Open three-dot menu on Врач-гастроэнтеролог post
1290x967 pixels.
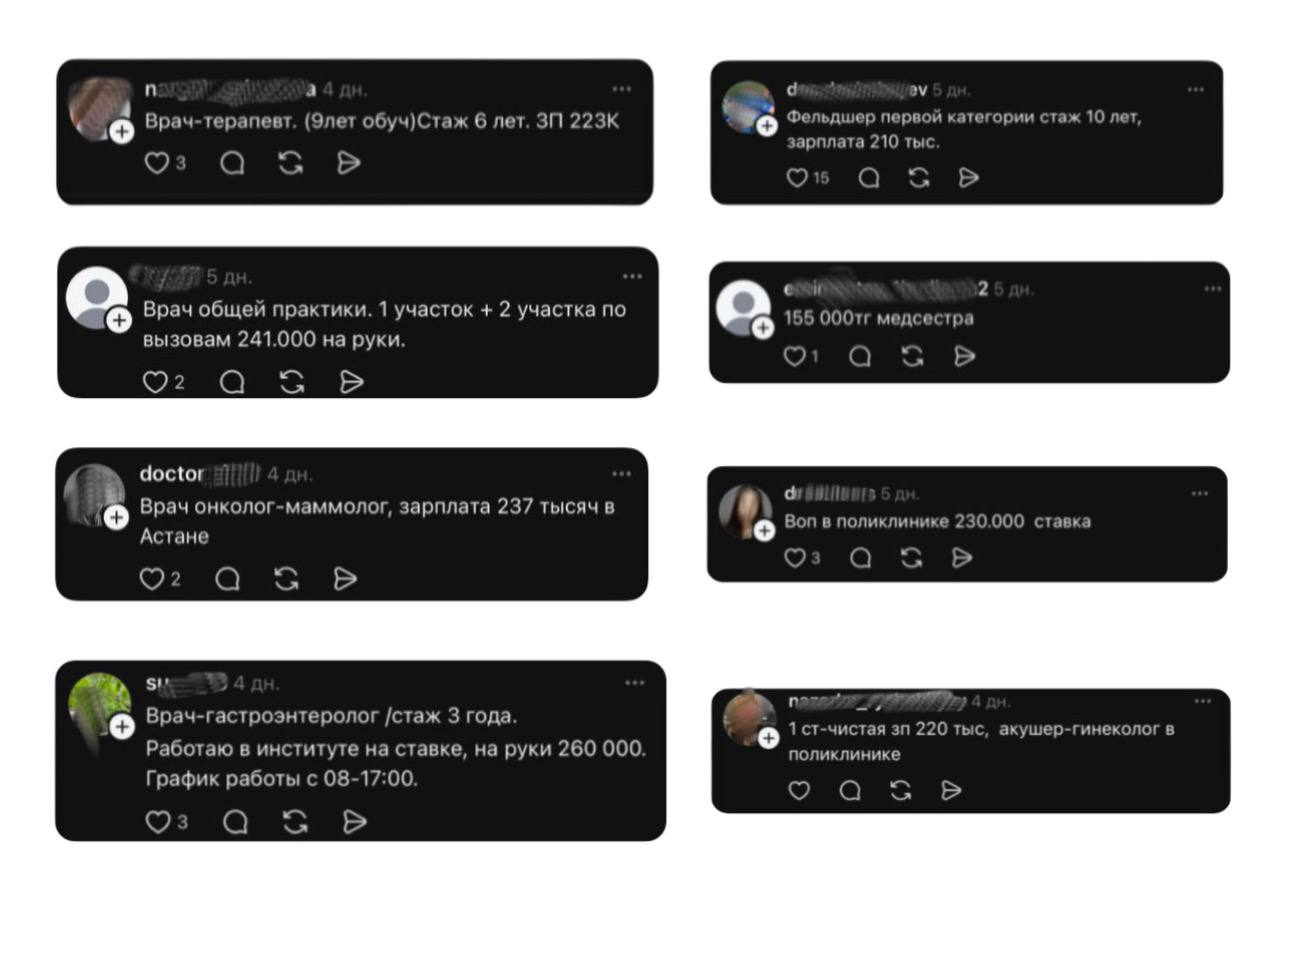click(635, 683)
